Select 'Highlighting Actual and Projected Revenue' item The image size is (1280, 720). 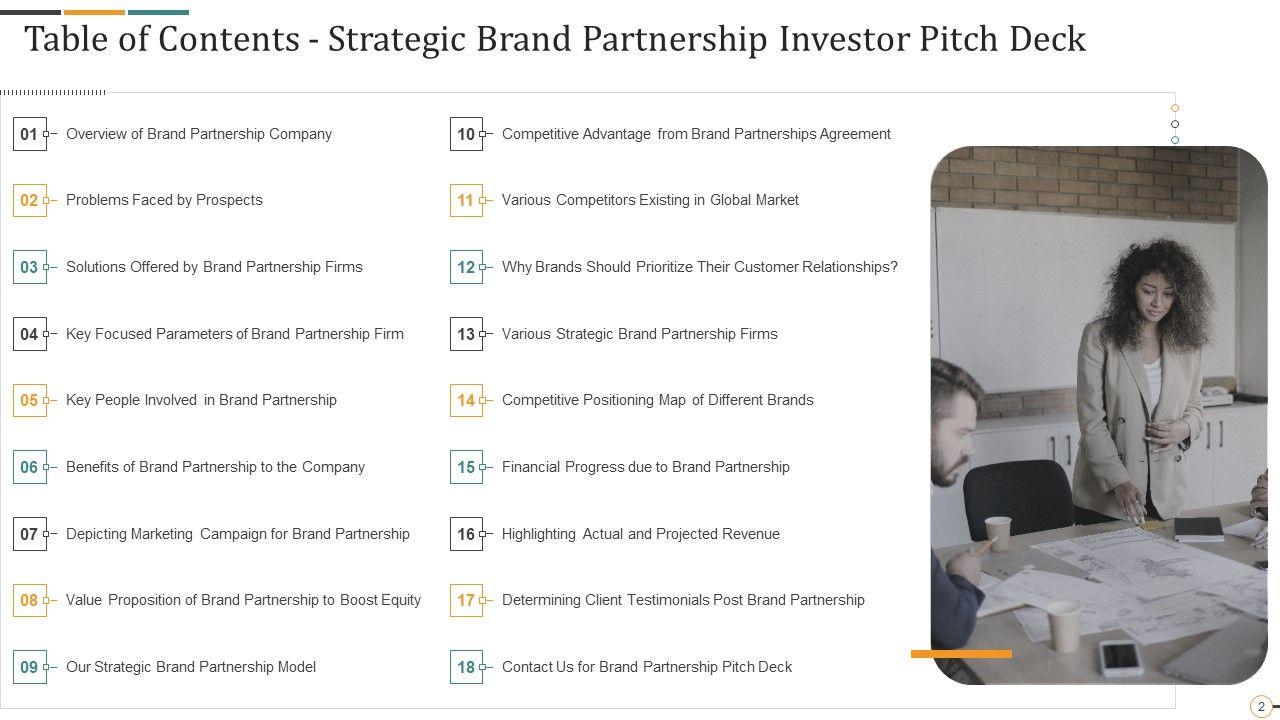(x=641, y=534)
